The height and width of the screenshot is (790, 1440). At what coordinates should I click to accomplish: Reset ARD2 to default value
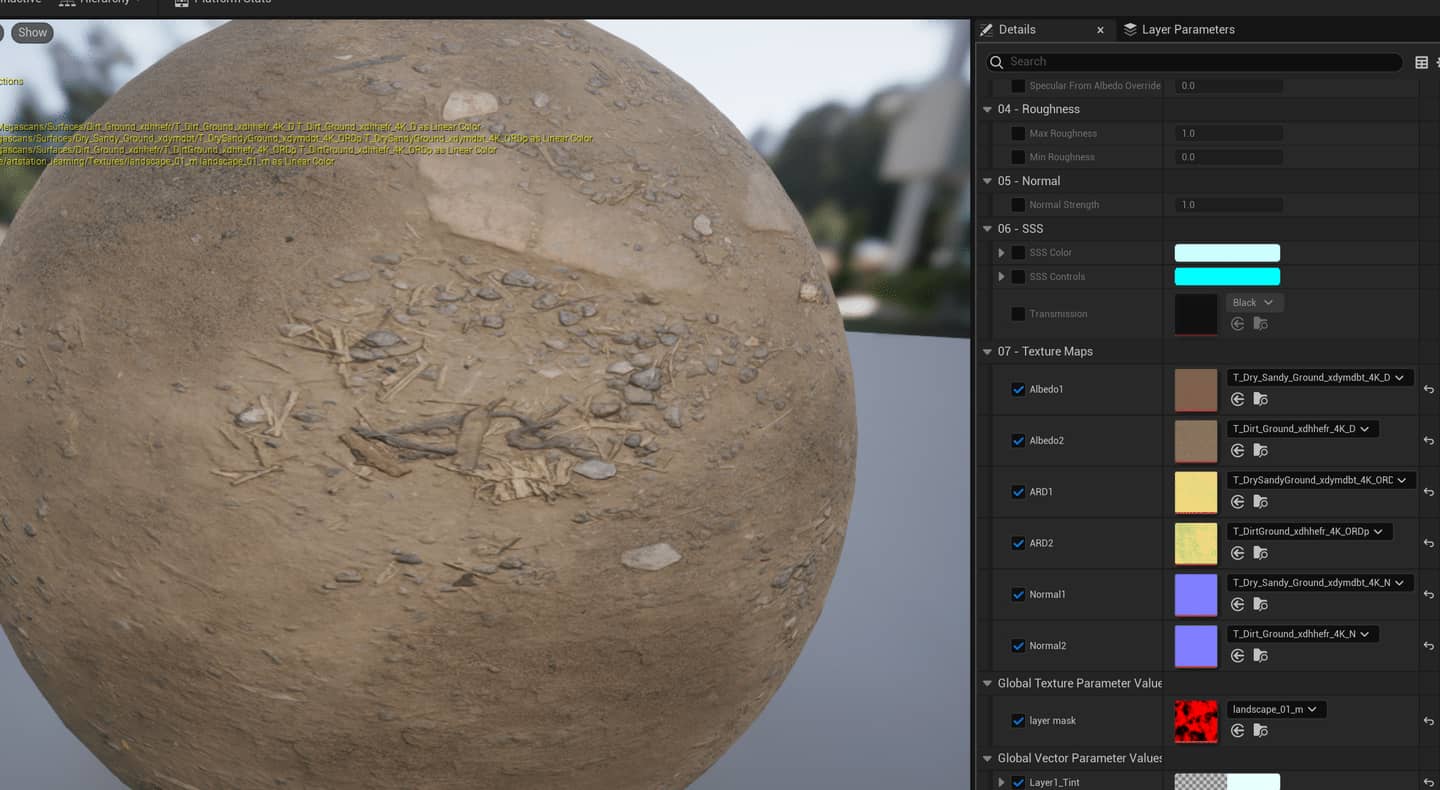1428,543
